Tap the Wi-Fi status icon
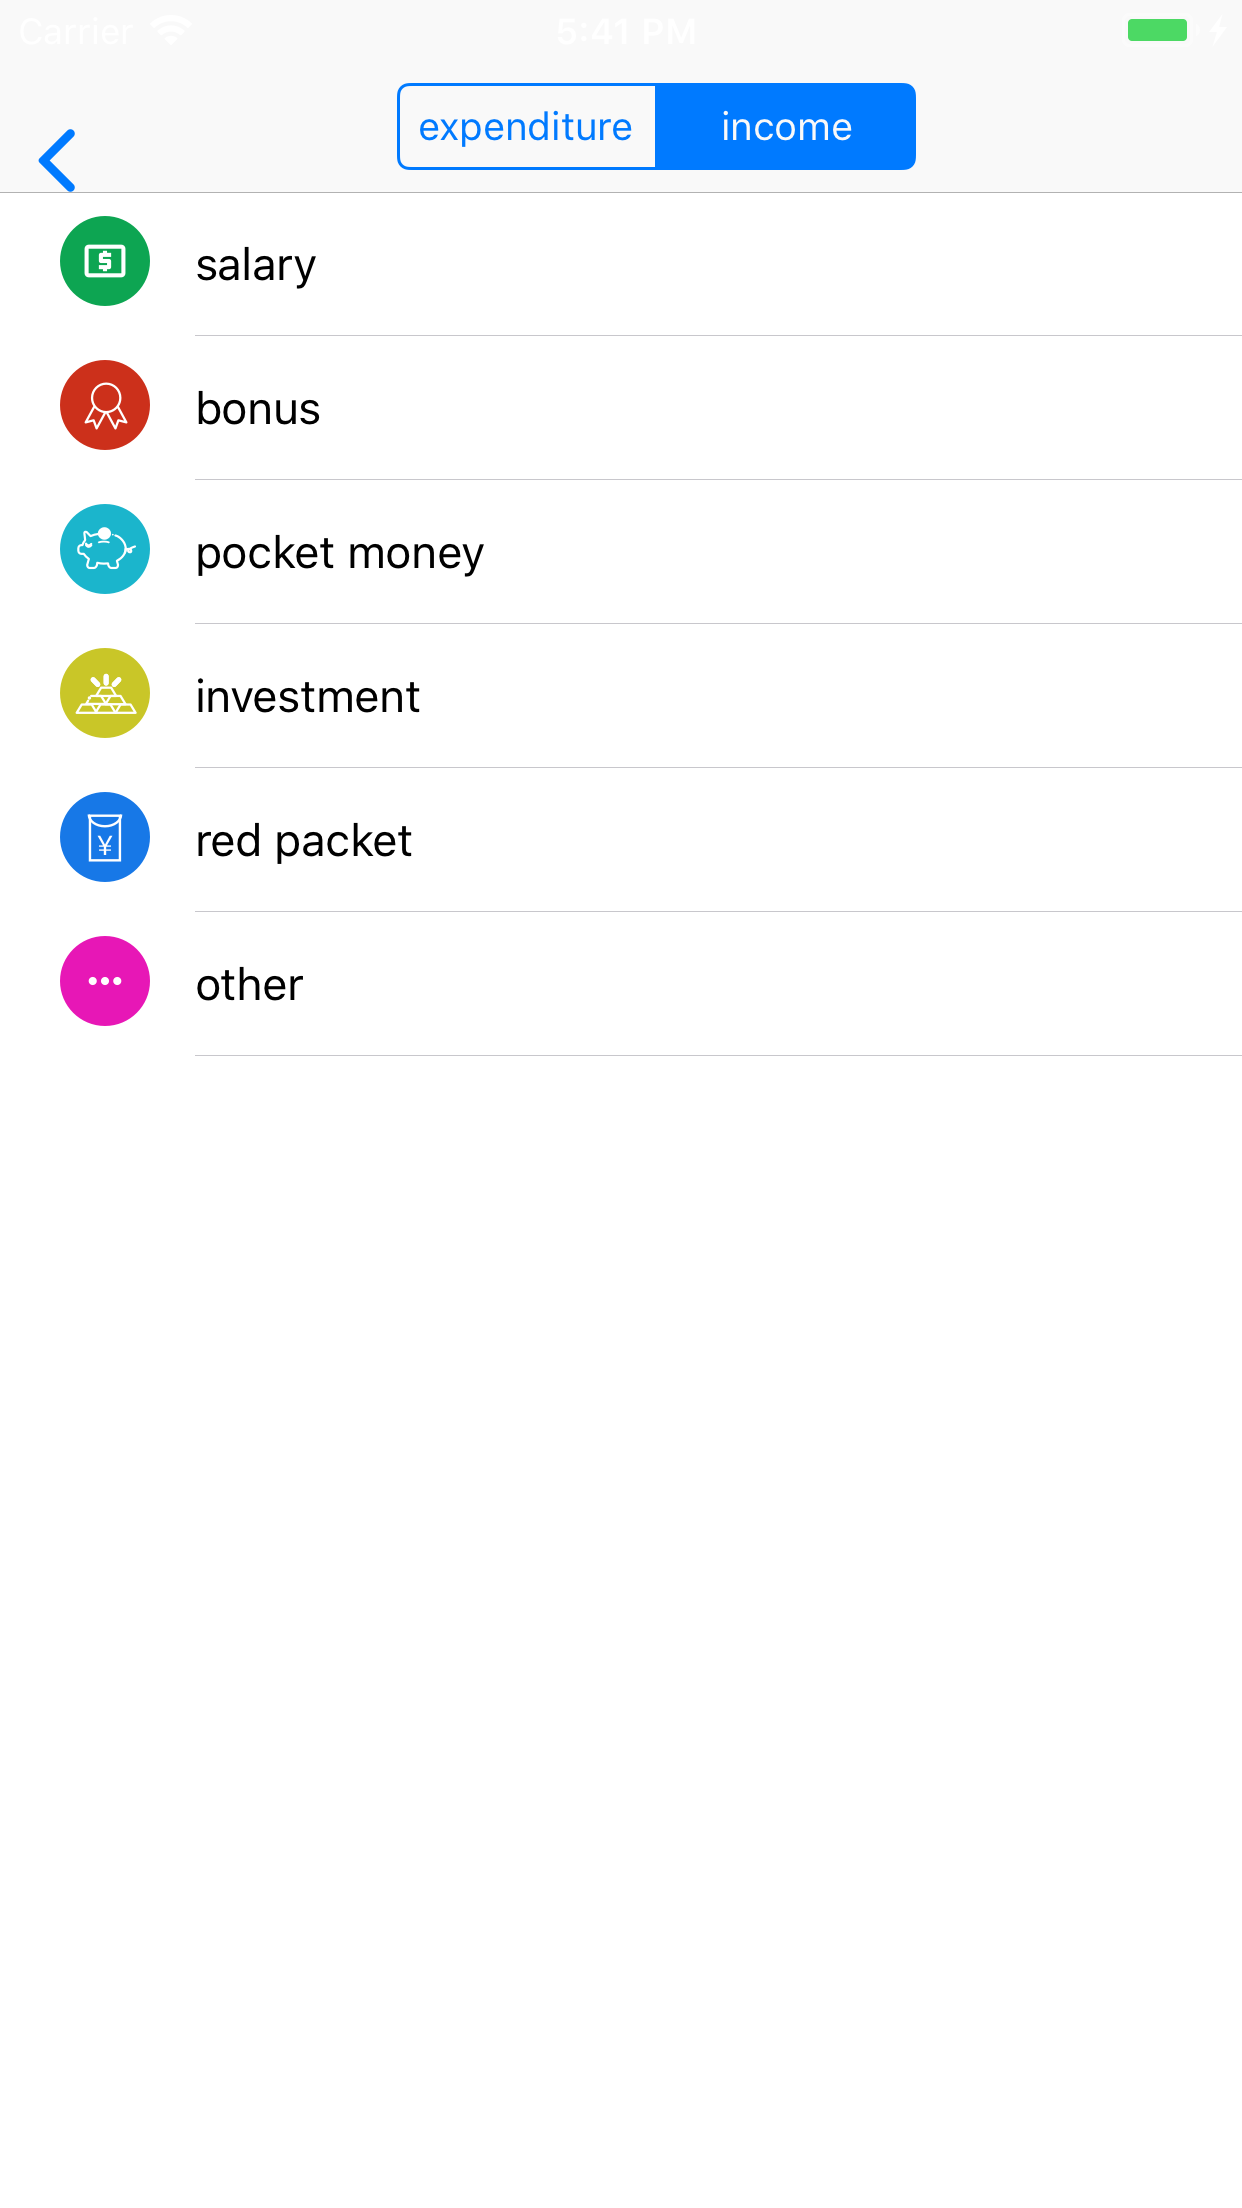 click(171, 31)
